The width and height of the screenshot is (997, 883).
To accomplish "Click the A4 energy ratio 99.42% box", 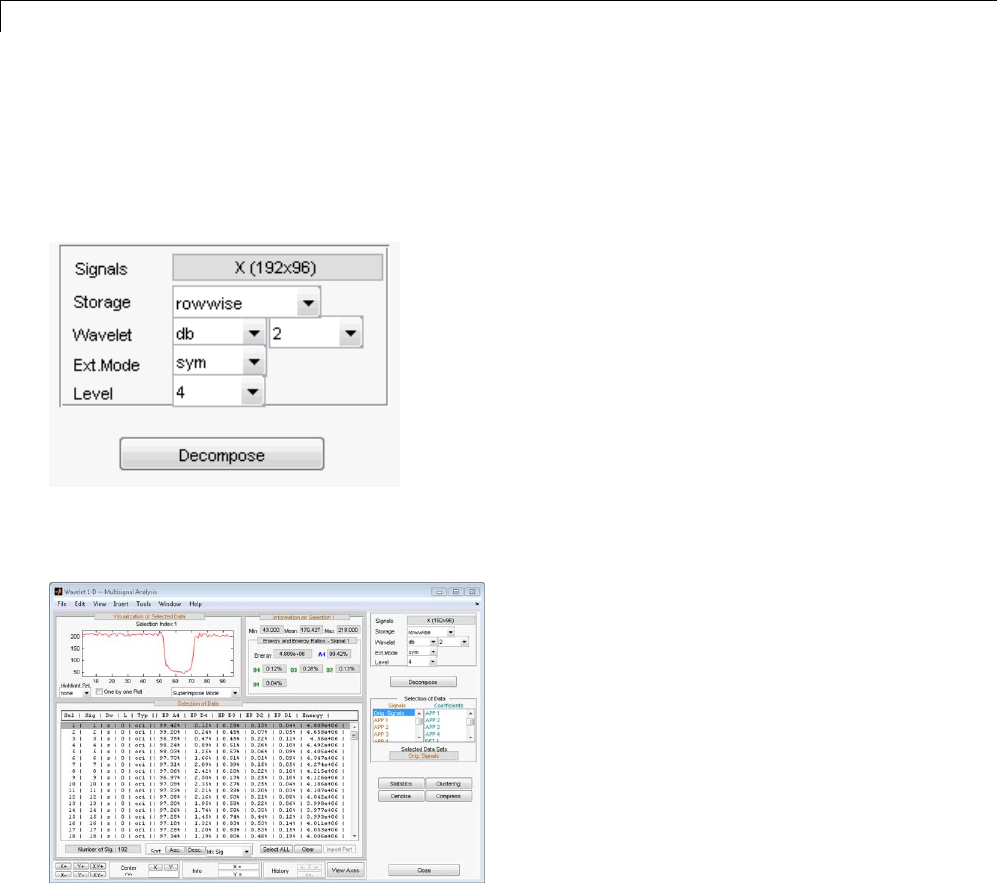I will (x=339, y=654).
